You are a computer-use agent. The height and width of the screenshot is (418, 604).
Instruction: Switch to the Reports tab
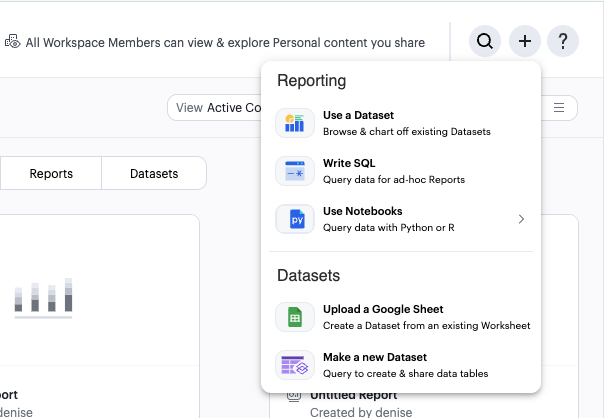[x=51, y=173]
